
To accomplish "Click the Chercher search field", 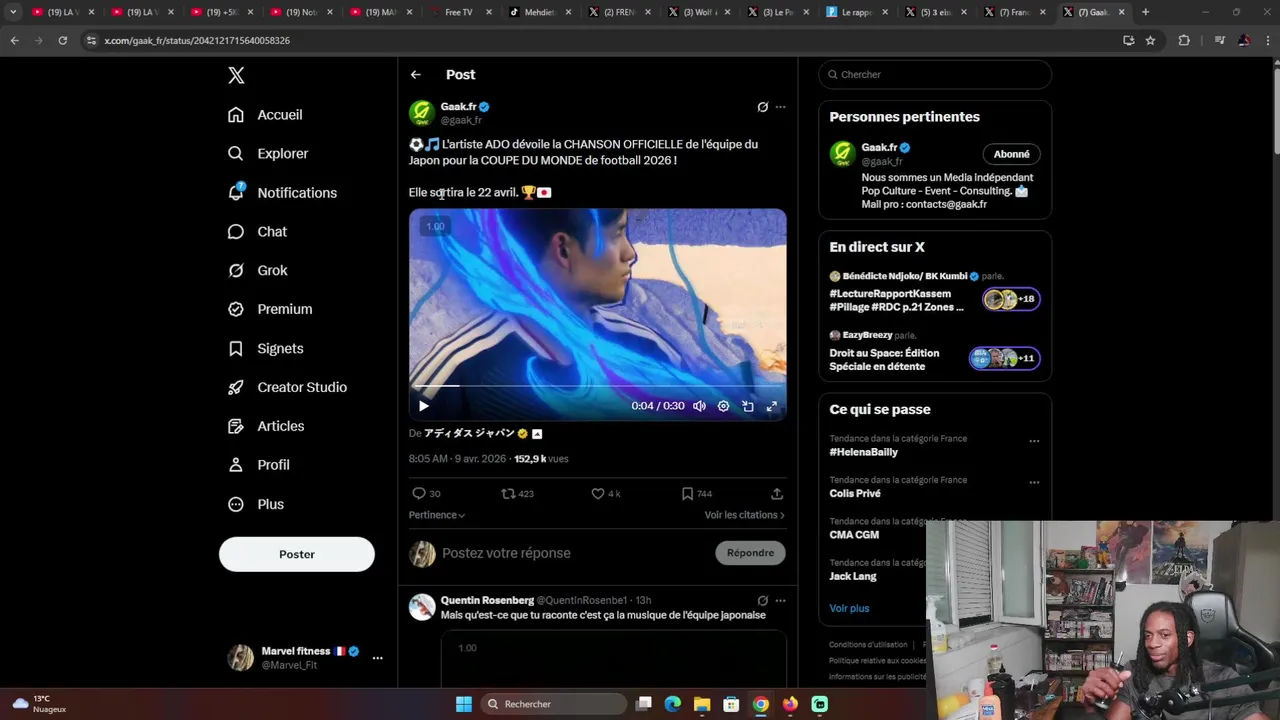I will [x=935, y=74].
